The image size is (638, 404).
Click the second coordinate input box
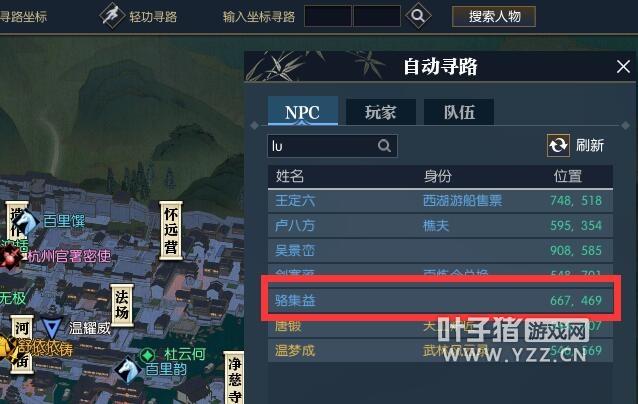coord(377,16)
